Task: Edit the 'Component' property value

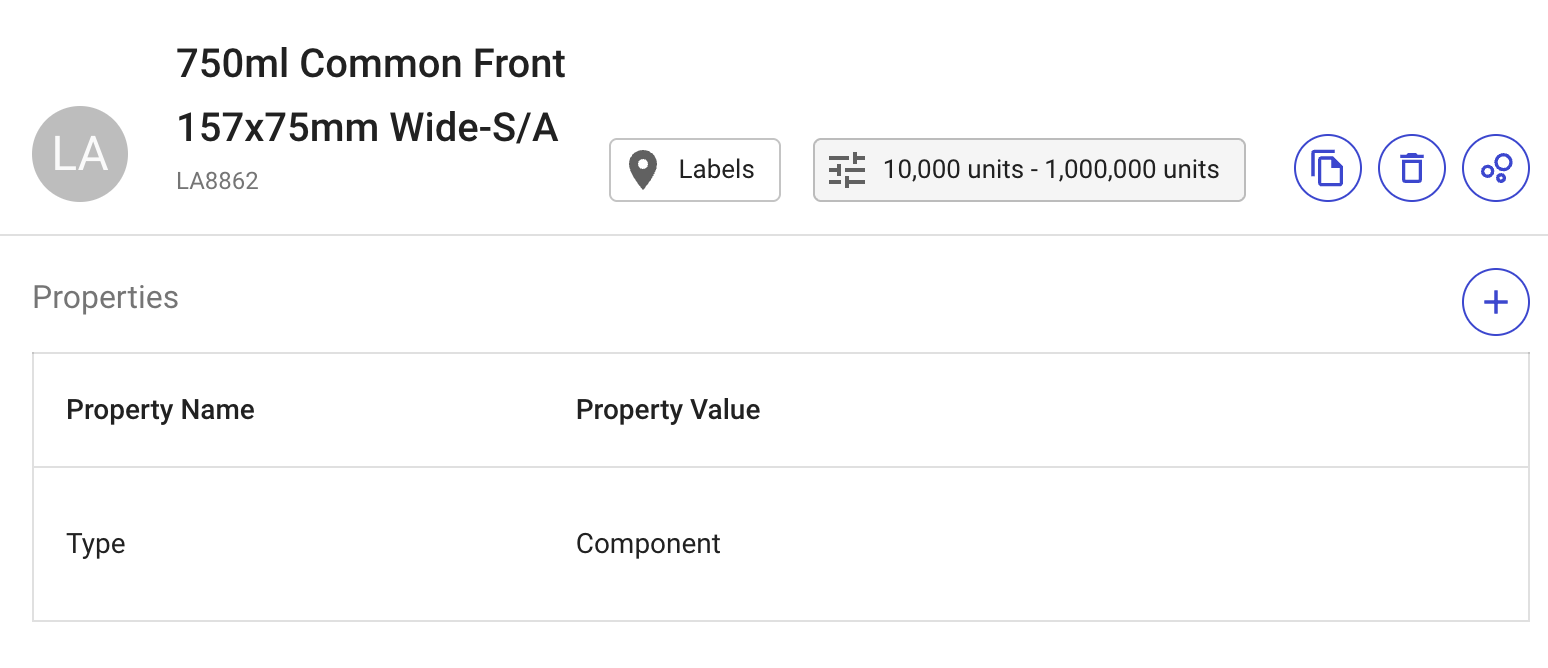Action: coord(648,544)
